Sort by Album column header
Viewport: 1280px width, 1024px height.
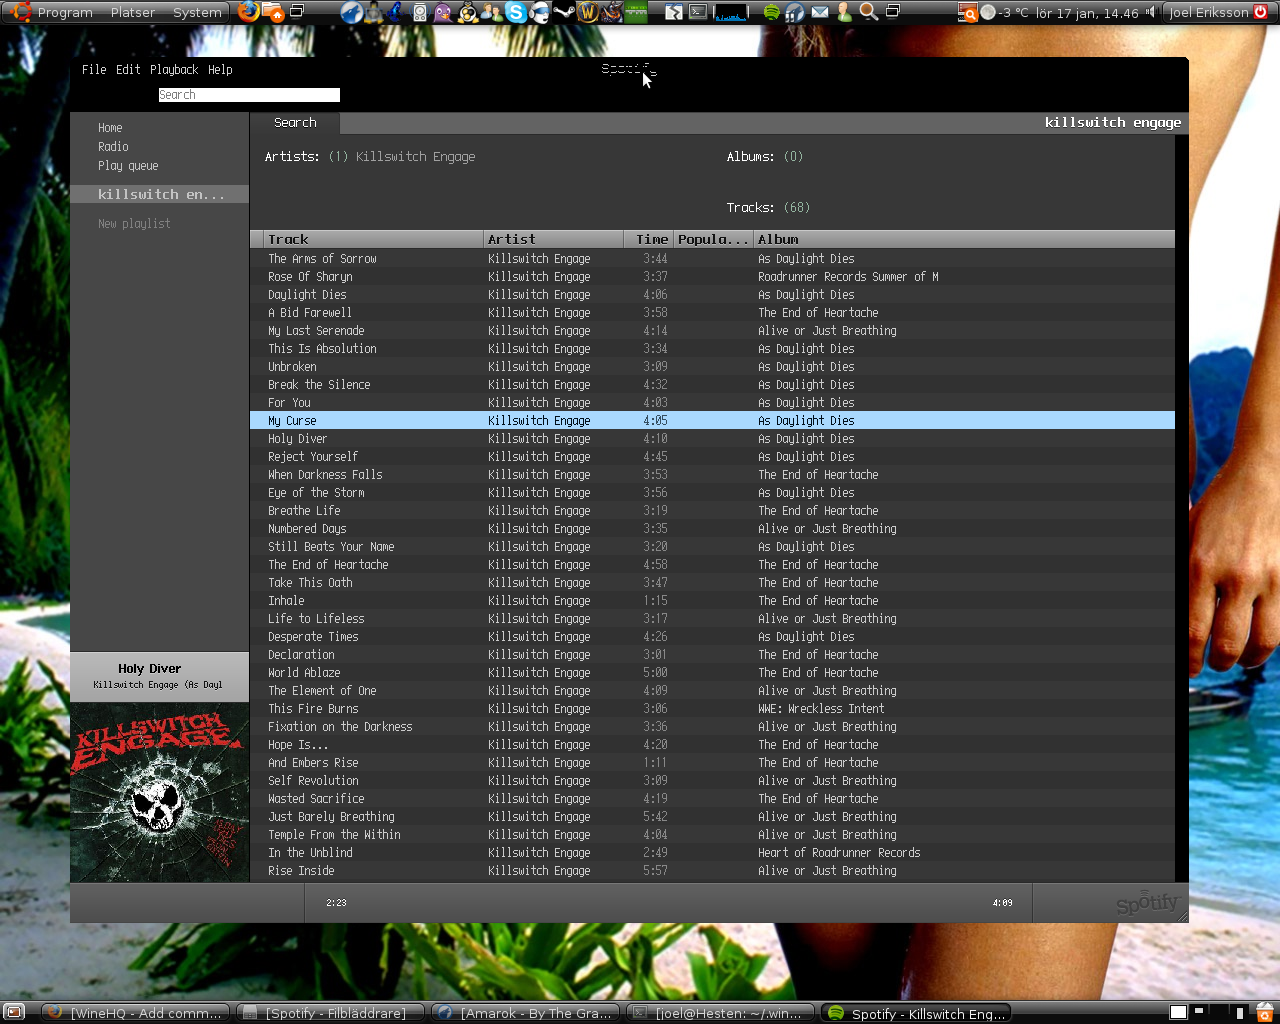[964, 239]
